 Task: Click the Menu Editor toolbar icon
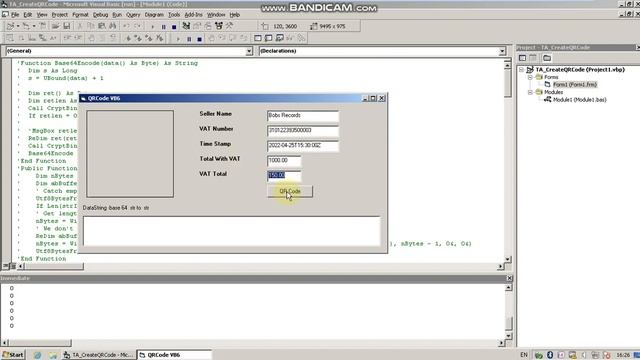[44, 26]
